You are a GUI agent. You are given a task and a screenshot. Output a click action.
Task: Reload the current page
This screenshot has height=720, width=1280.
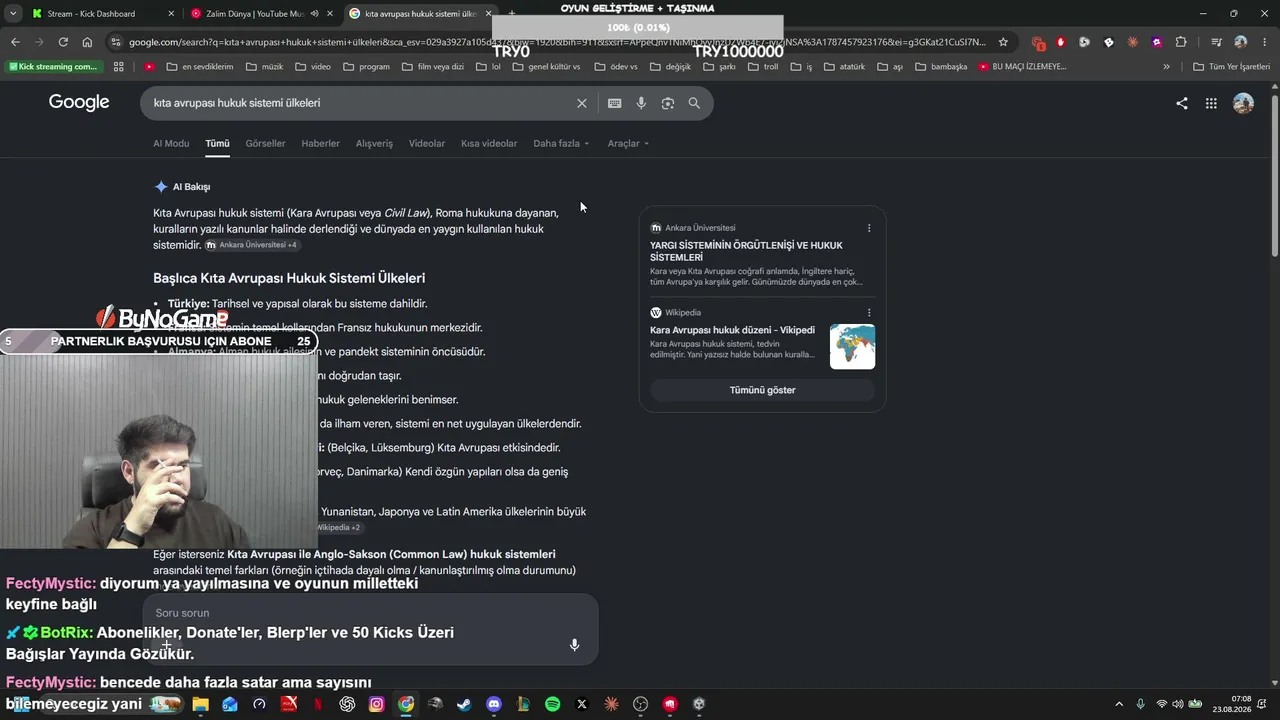(x=63, y=42)
